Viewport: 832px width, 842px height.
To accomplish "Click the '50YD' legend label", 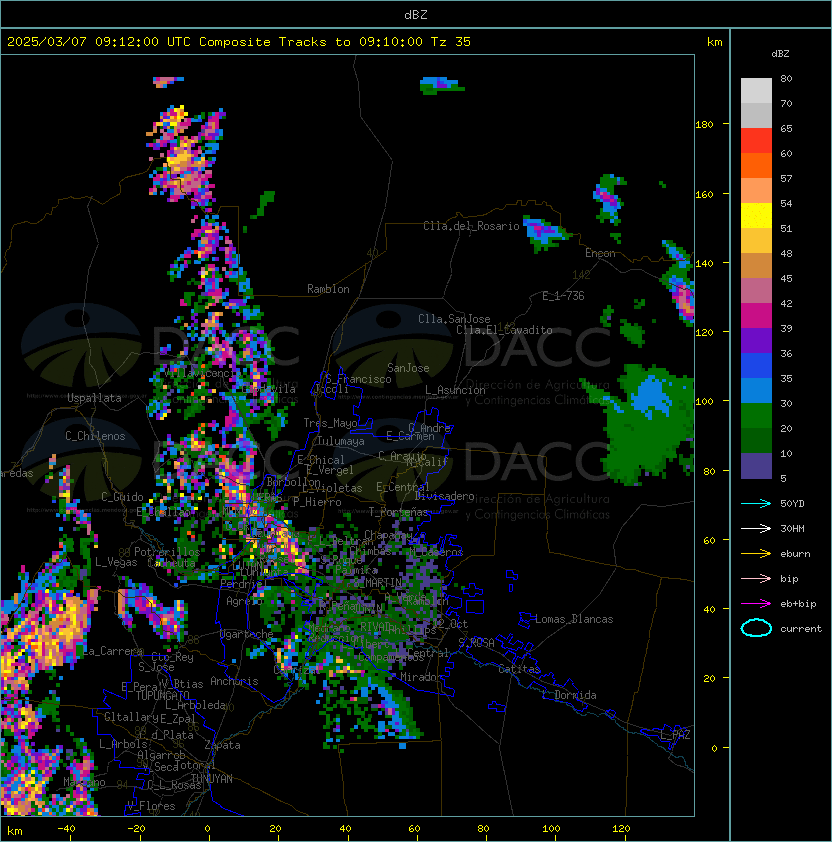I will point(792,503).
